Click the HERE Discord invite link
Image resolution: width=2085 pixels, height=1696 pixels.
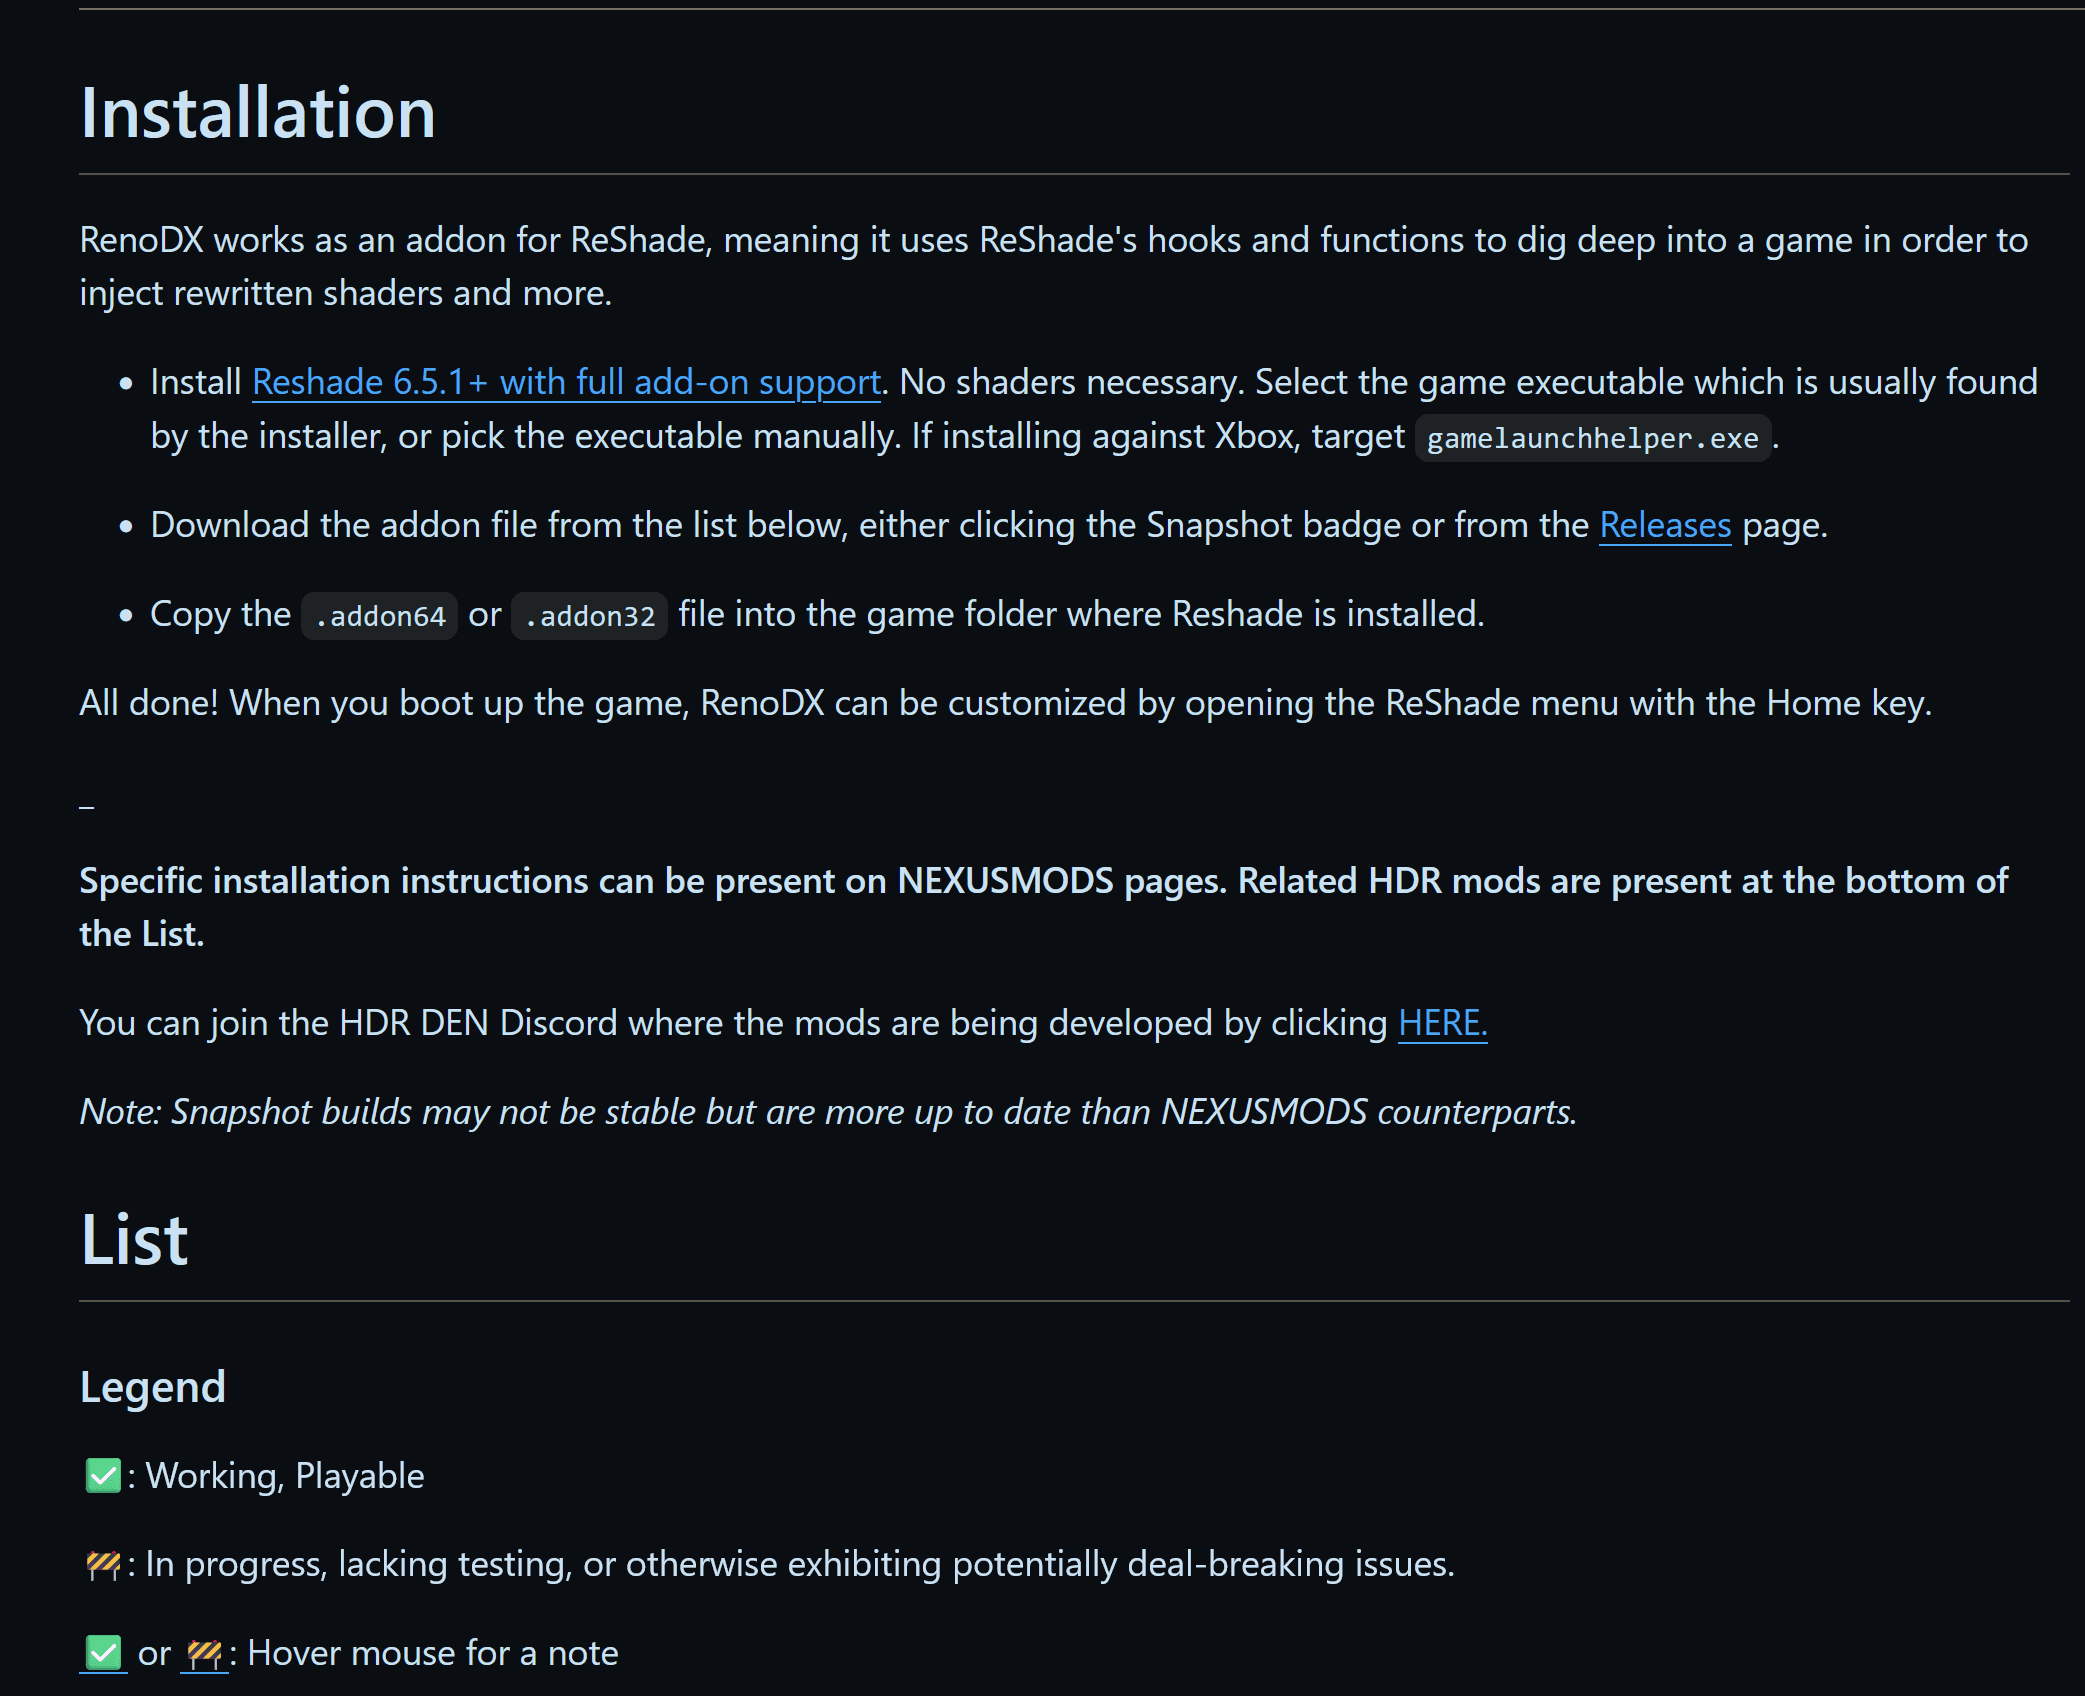(x=1441, y=1023)
